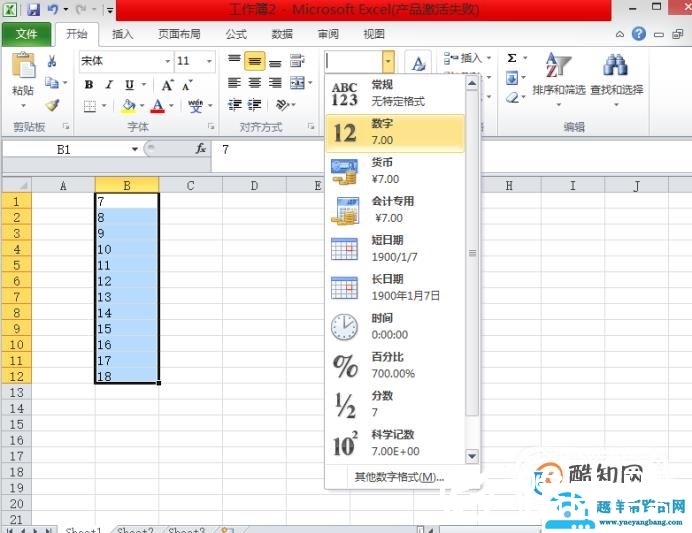Align text to bottom
Screen dimensions: 692x533
[275, 61]
